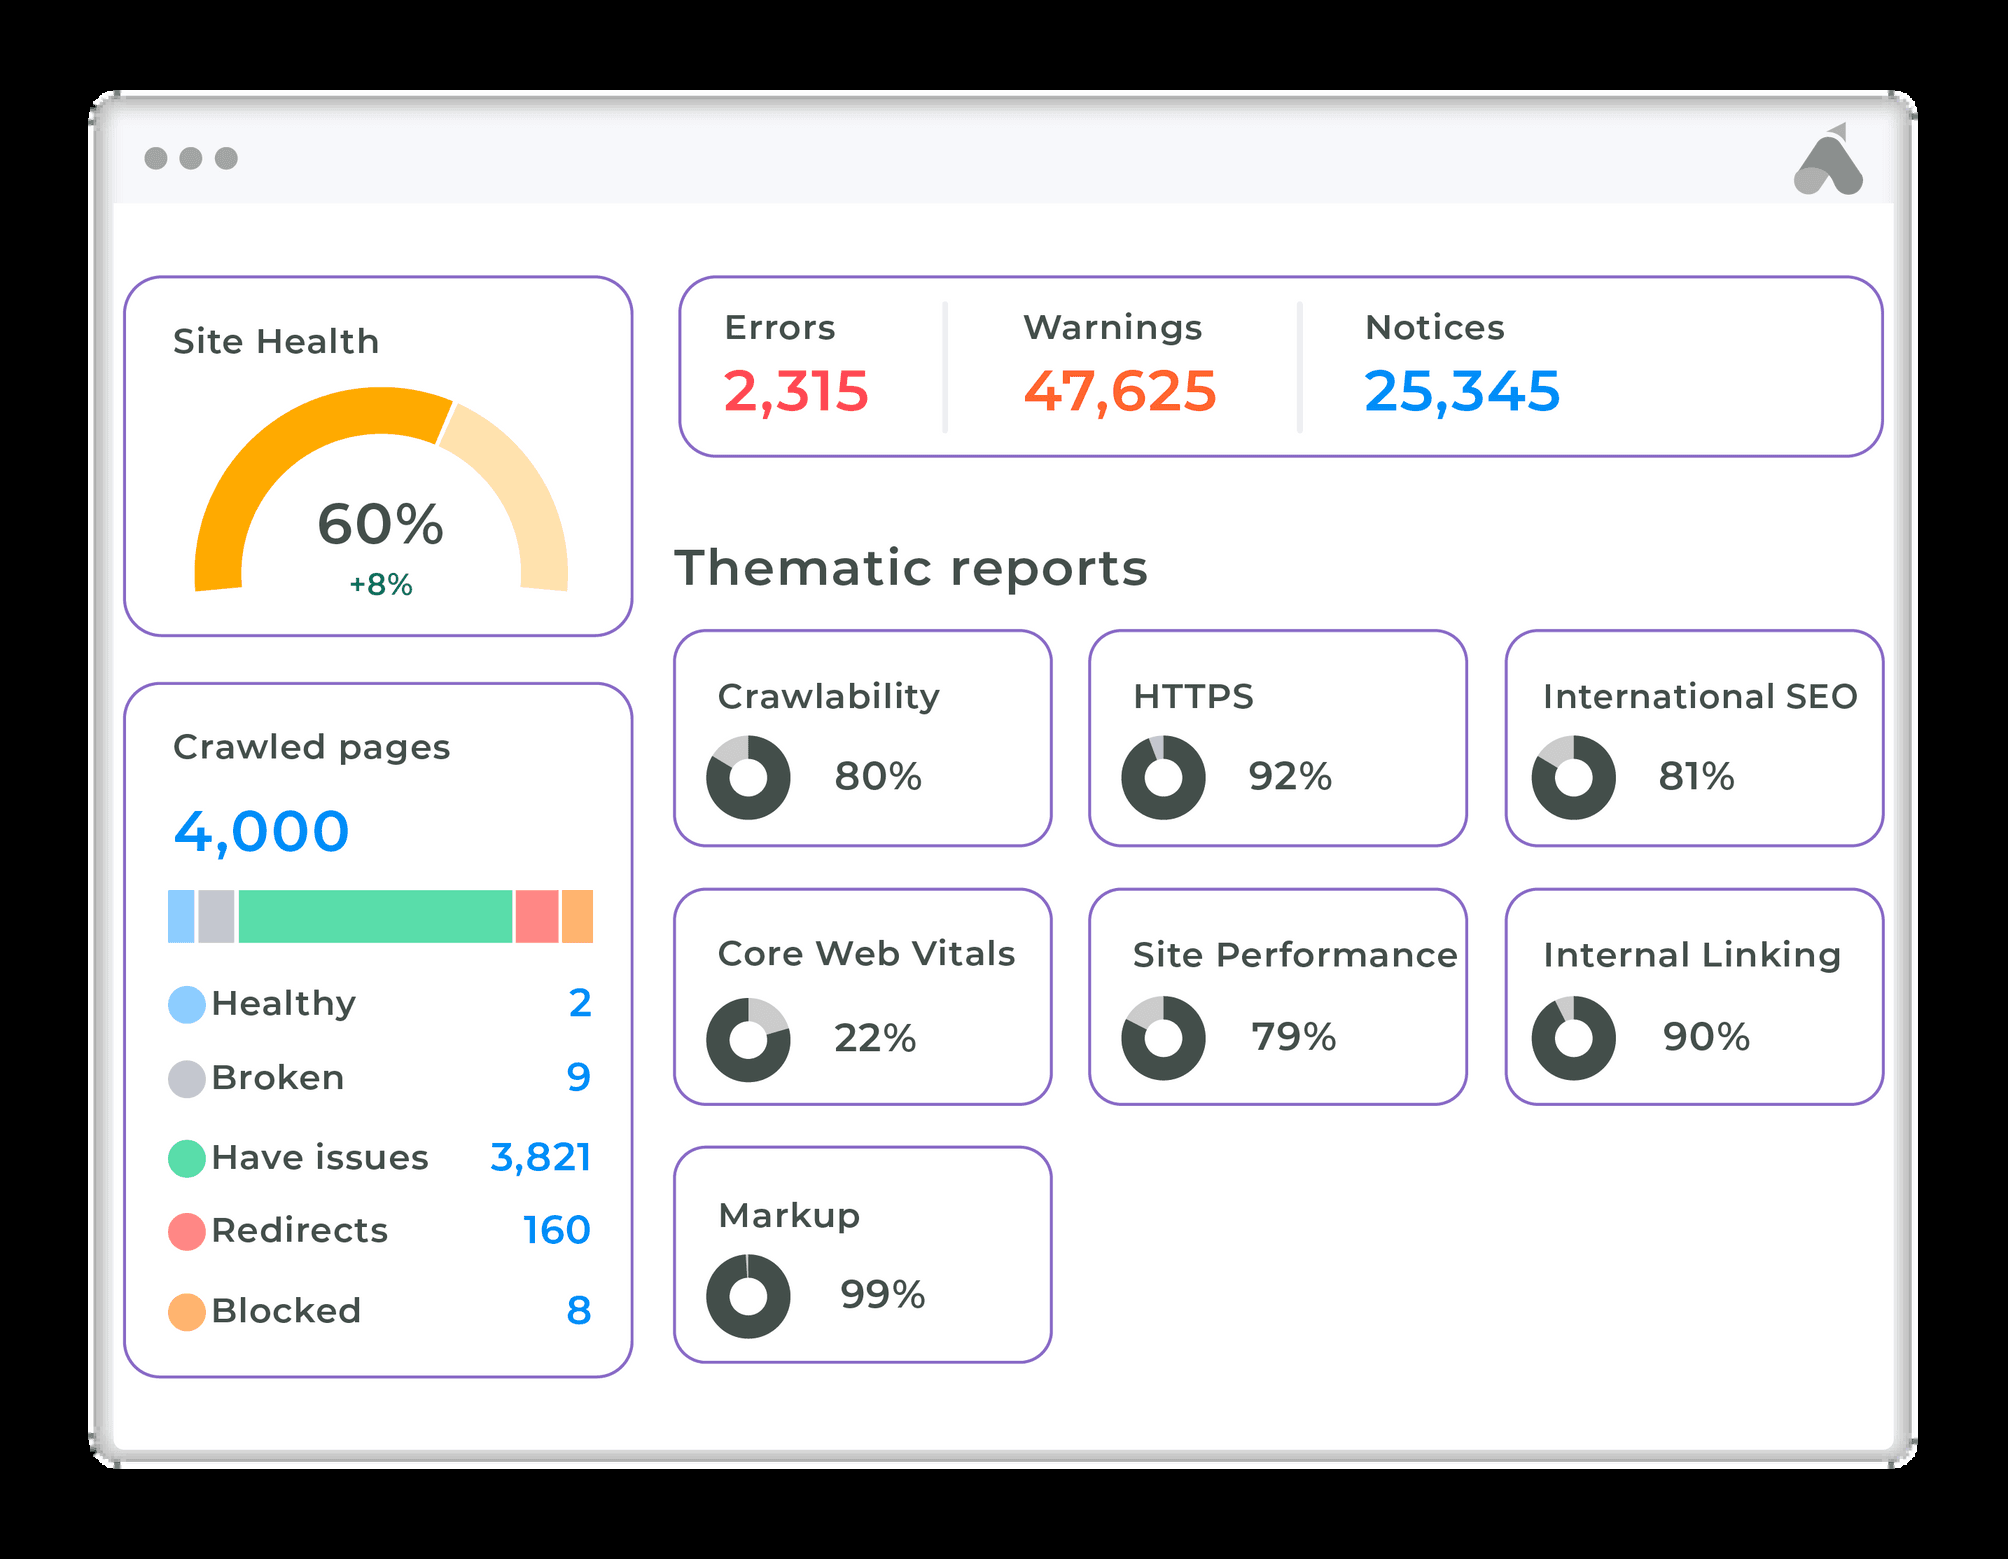2008x1559 pixels.
Task: Click the green Have issues legend dot
Action: [x=187, y=1158]
